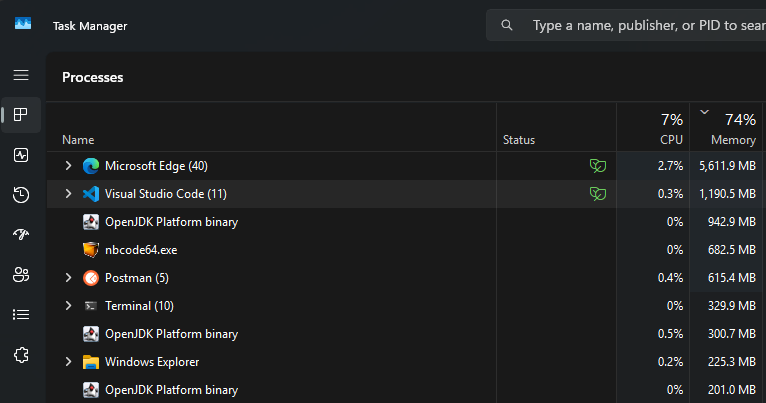Viewport: 766px width, 403px height.
Task: Open the hamburger navigation menu
Action: [21, 75]
